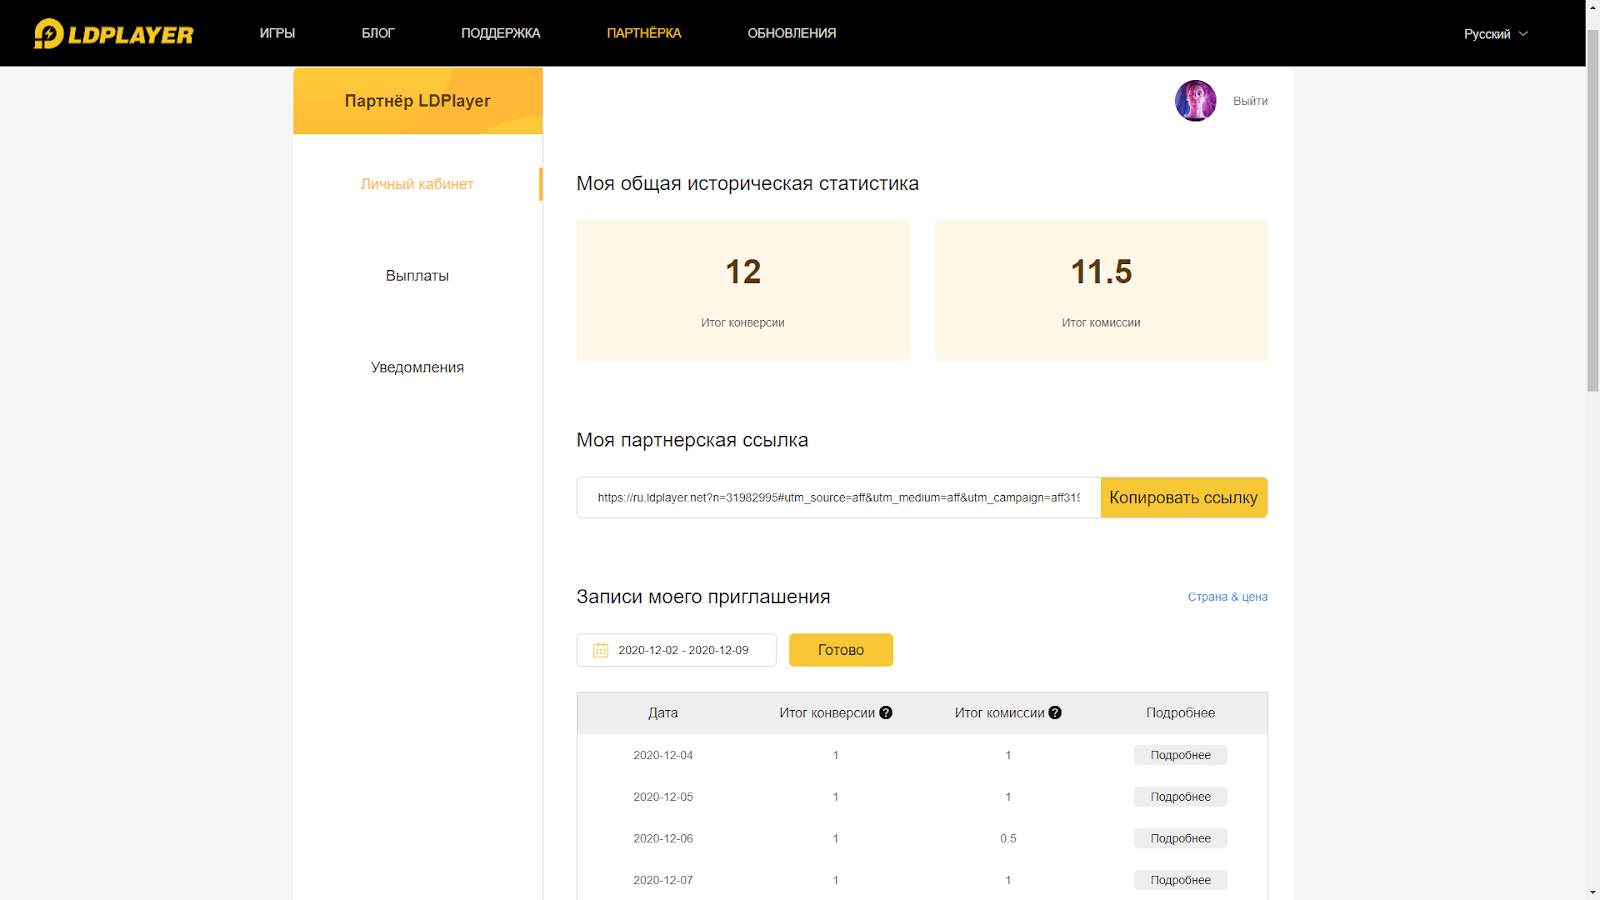1600x900 pixels.
Task: Open the user avatar picture
Action: point(1195,101)
